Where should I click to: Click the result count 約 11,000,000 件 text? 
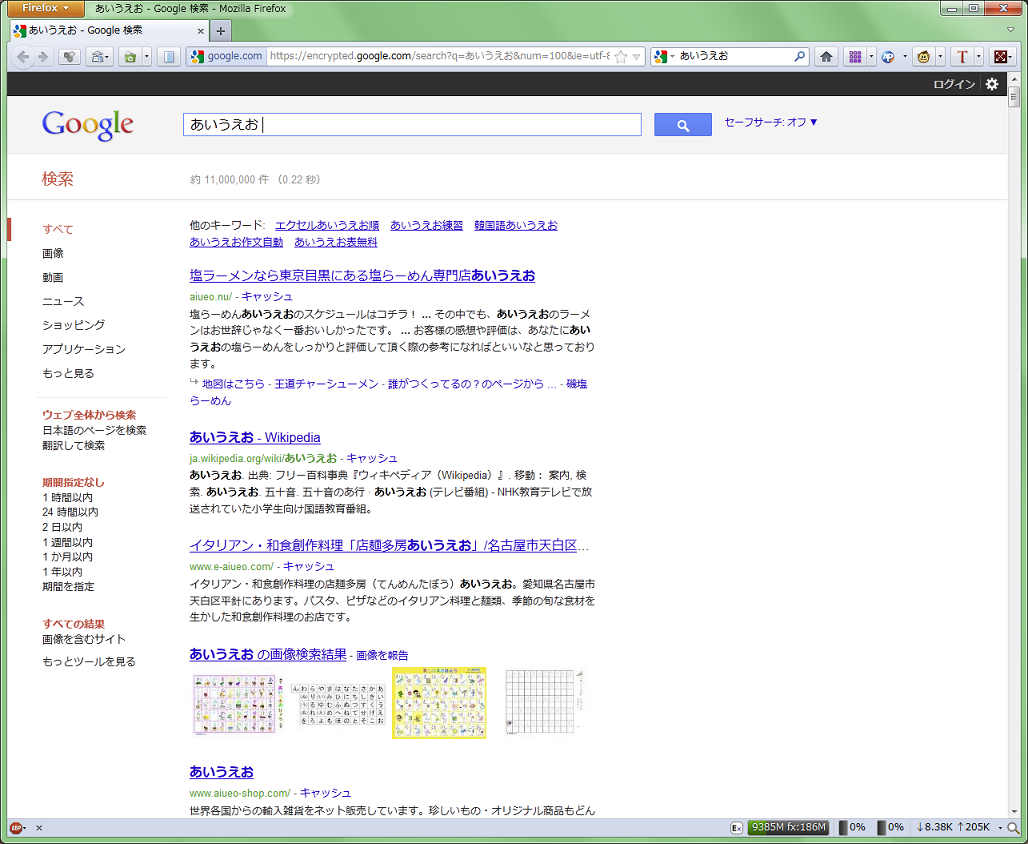[229, 180]
